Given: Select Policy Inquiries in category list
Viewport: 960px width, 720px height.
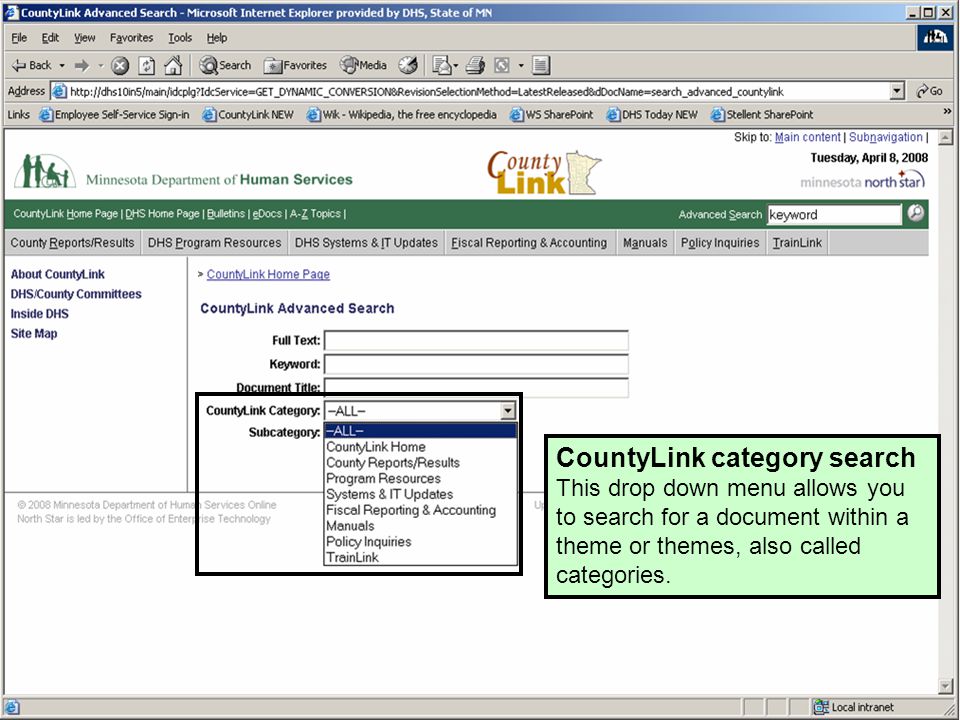Looking at the screenshot, I should [x=420, y=542].
